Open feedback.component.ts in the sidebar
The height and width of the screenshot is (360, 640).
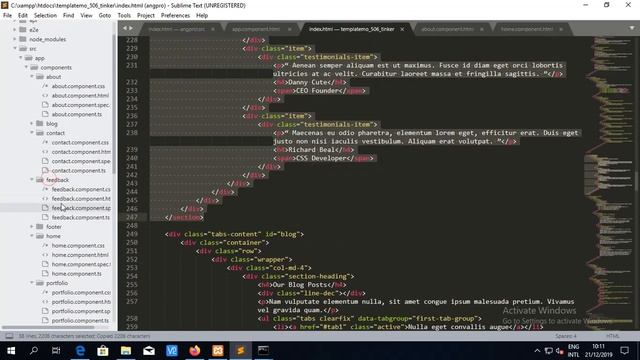pos(81,218)
